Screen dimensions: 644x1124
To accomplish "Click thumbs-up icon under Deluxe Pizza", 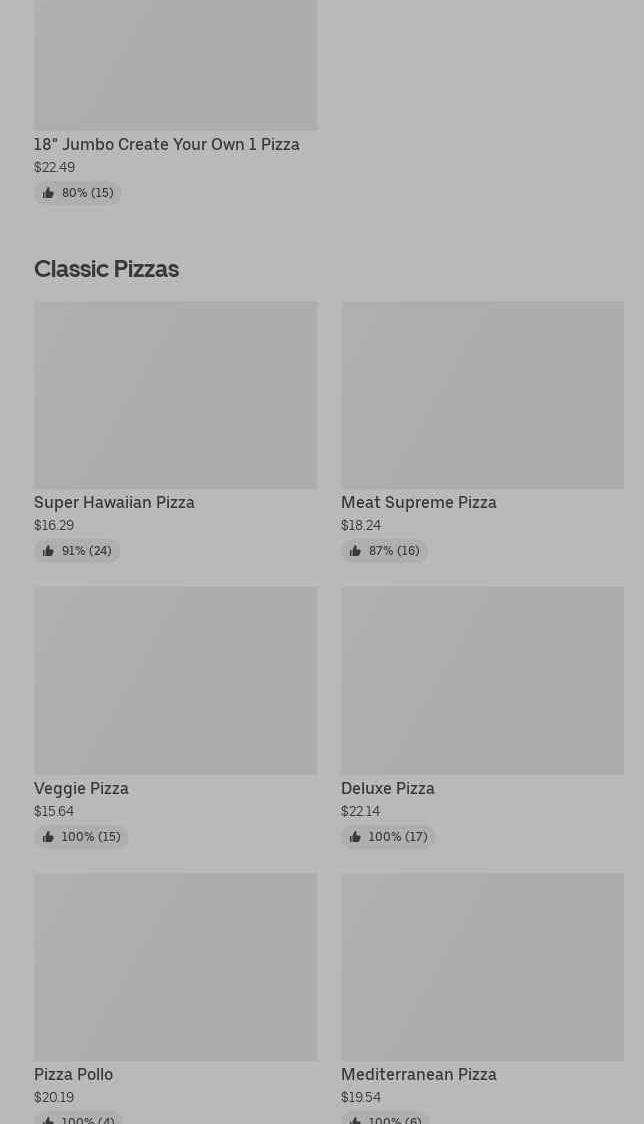I will pos(355,837).
